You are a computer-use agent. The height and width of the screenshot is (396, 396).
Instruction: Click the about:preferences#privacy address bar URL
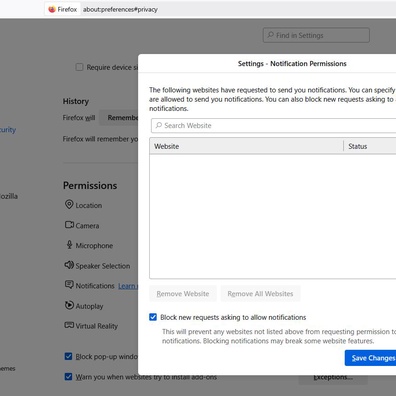[120, 9]
